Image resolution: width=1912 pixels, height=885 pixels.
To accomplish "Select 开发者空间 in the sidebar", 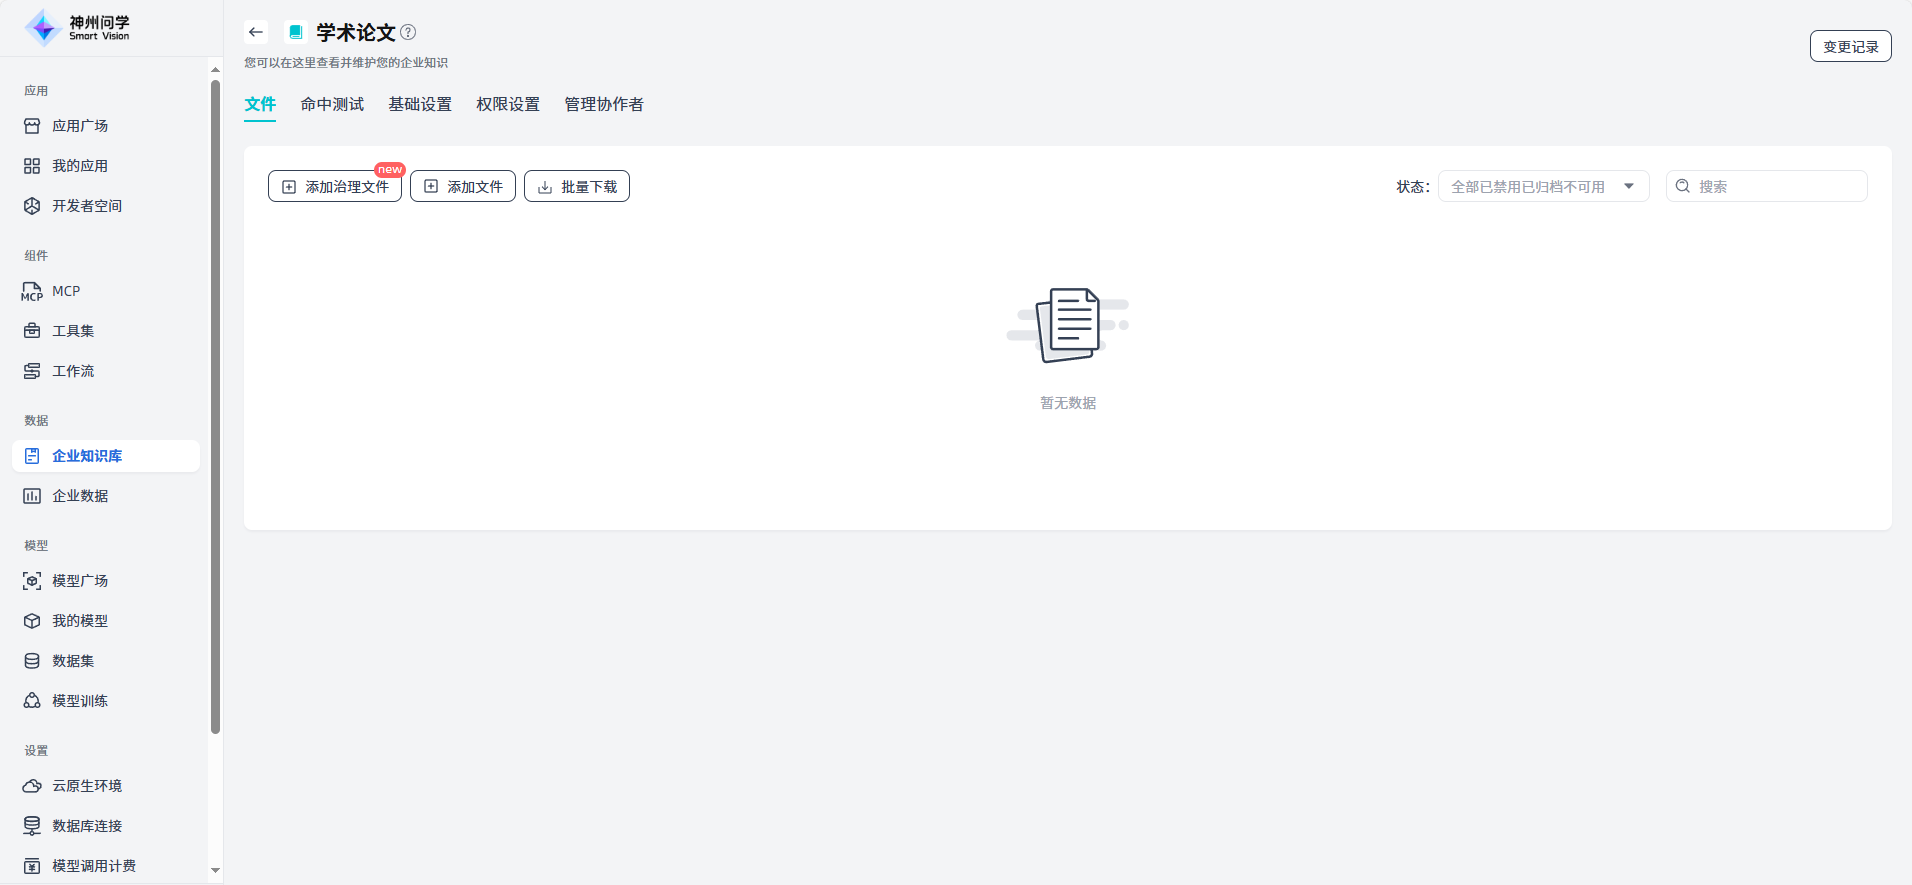I will point(87,206).
